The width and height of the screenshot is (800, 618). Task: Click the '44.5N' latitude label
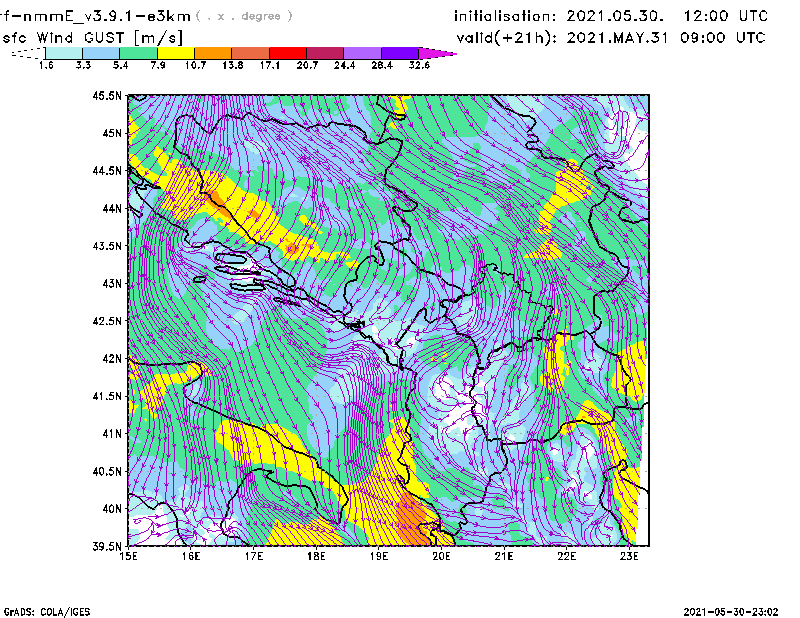[x=107, y=170]
